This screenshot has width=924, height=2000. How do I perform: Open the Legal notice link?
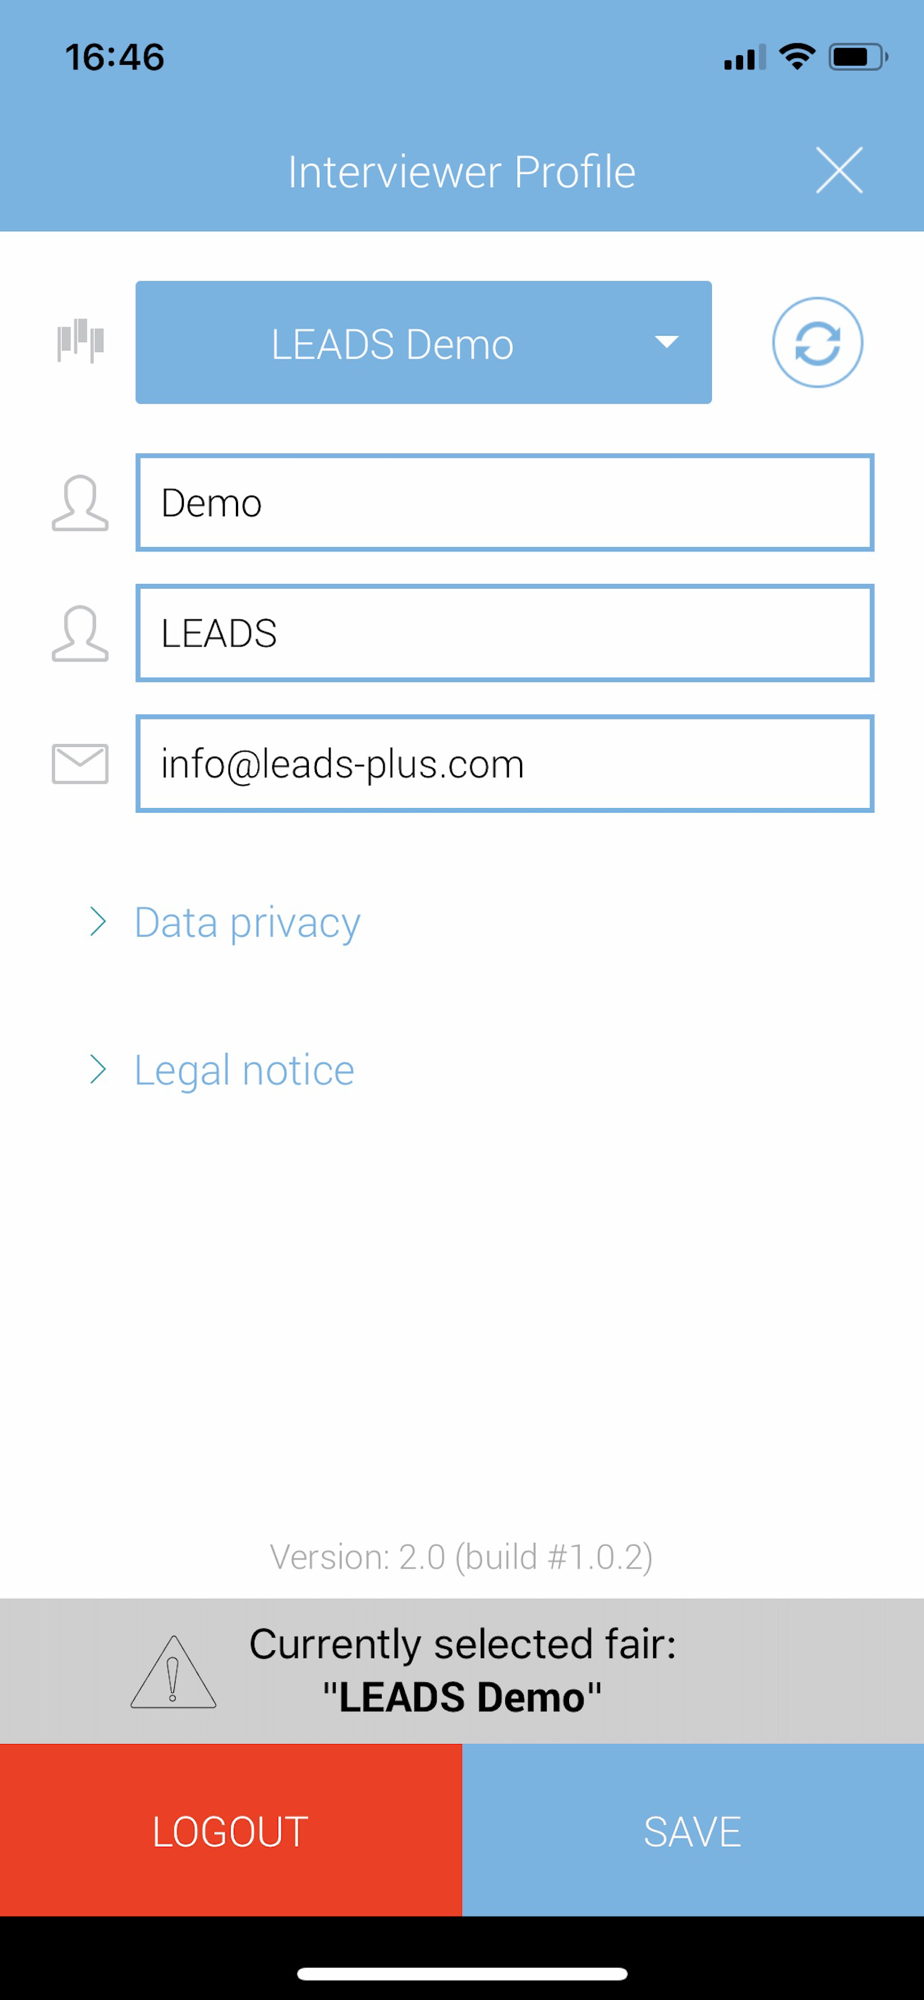pos(244,1071)
